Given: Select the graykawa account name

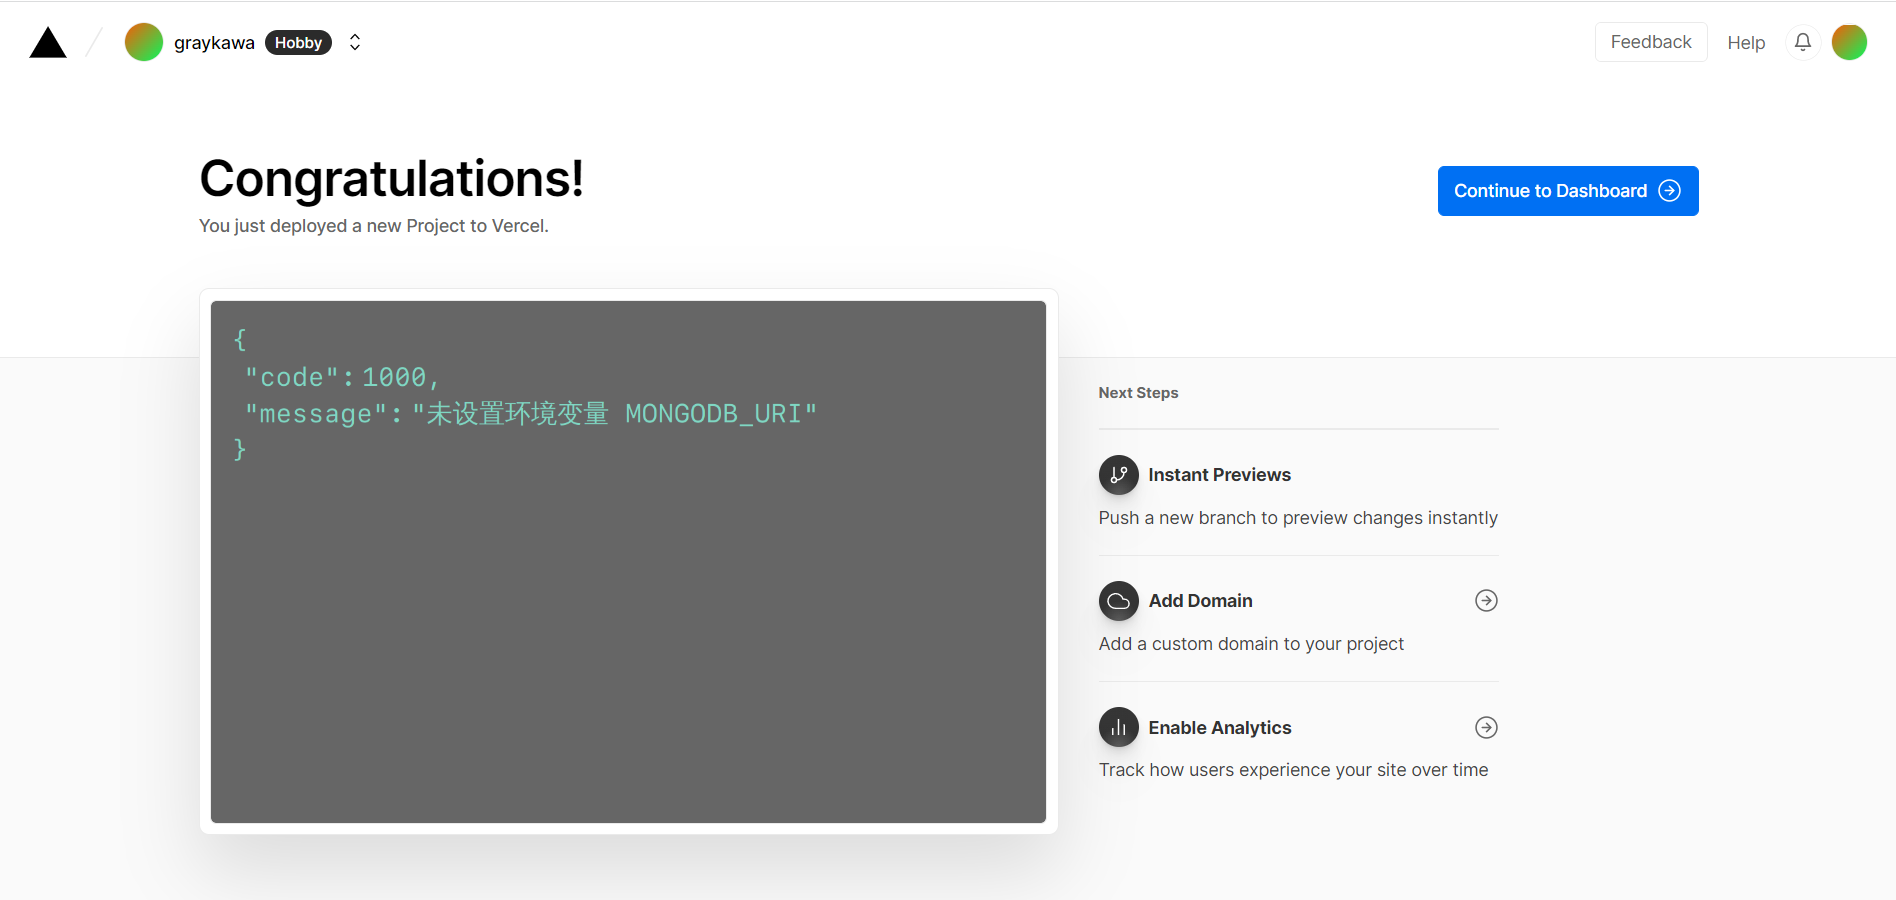Looking at the screenshot, I should point(214,43).
